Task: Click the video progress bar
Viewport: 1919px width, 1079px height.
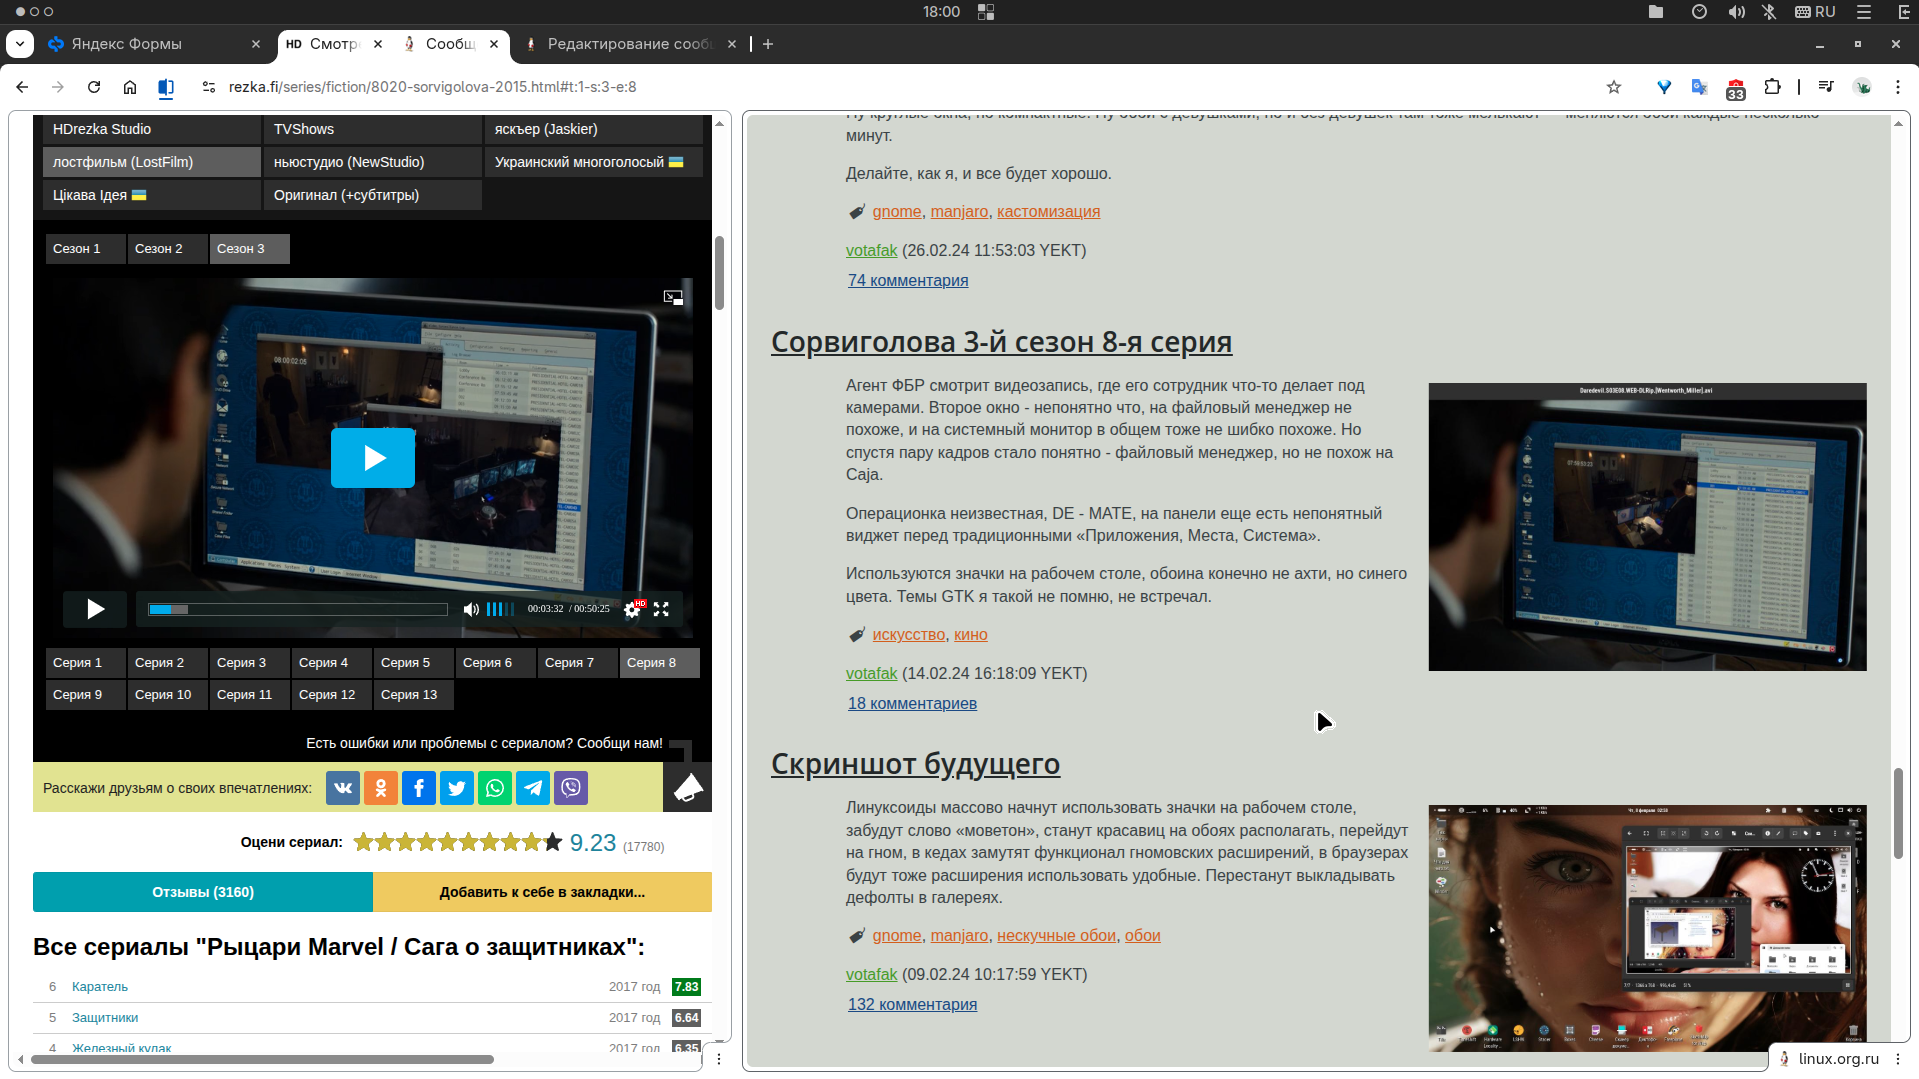Action: tap(298, 609)
